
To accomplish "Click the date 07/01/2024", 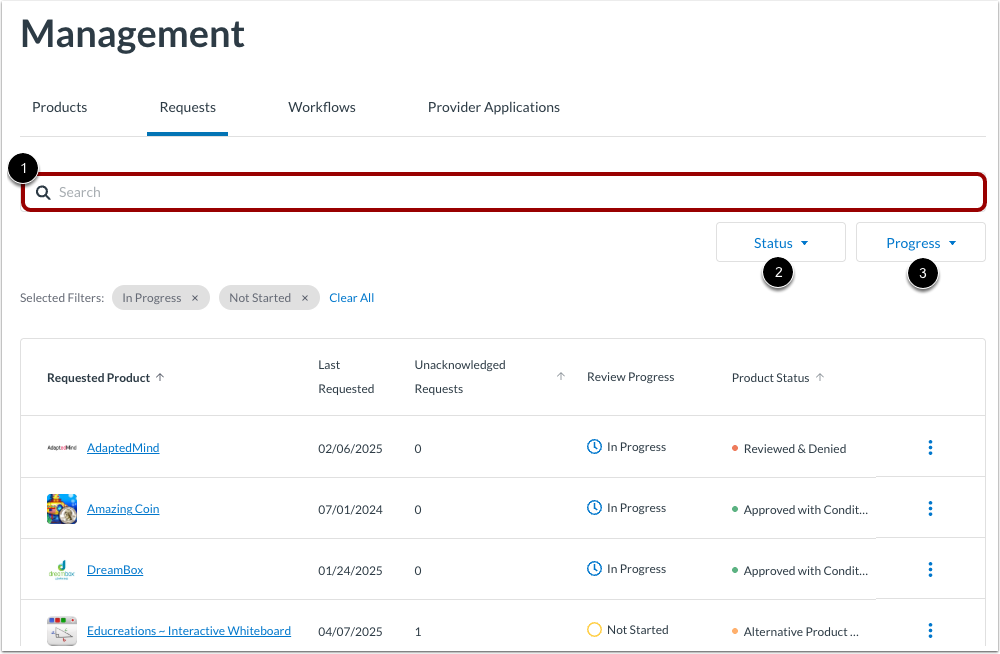I will click(x=350, y=510).
